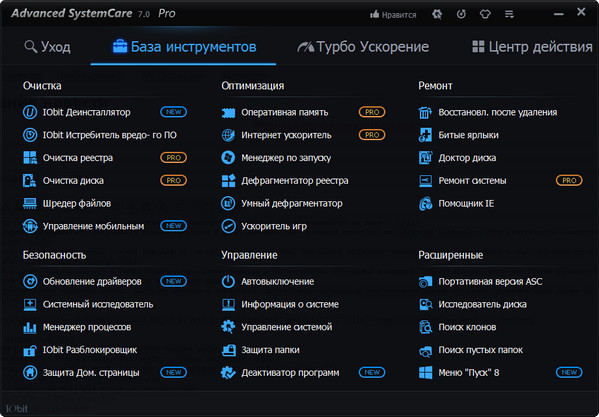Click the Защита Дом. страницы house icon
Image resolution: width=599 pixels, height=417 pixels.
click(30, 372)
